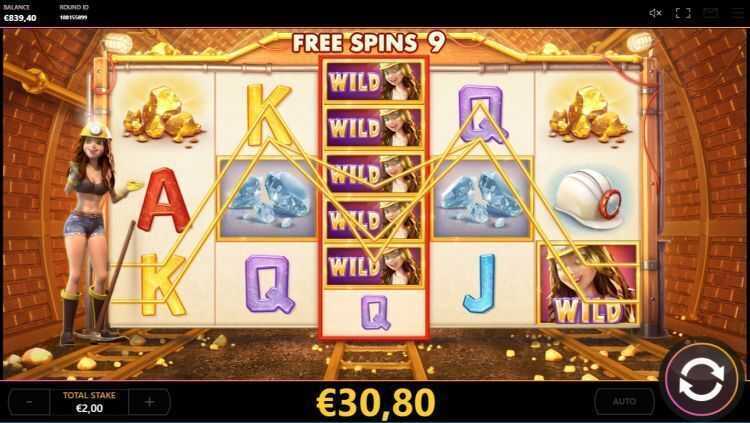
Task: Click the Free Spins 9 counter
Action: tap(369, 43)
